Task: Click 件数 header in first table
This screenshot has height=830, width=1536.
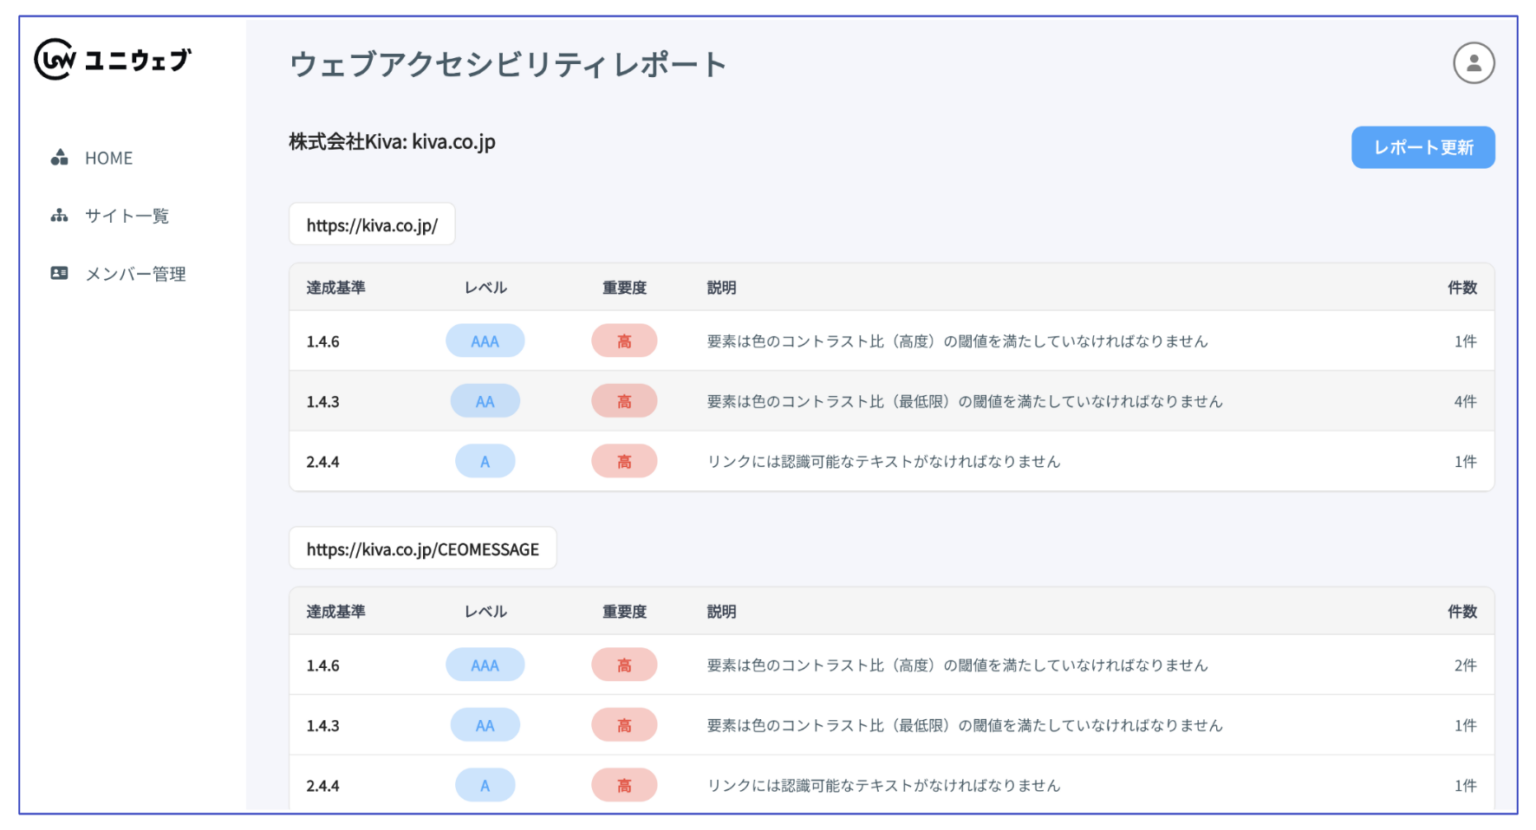Action: click(x=1462, y=288)
